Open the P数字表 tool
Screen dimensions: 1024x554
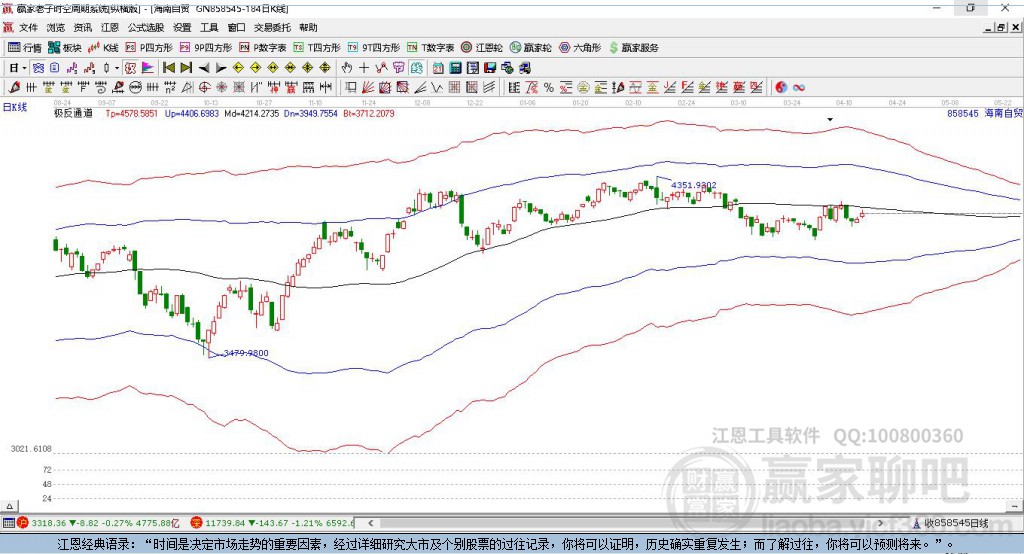(x=263, y=48)
